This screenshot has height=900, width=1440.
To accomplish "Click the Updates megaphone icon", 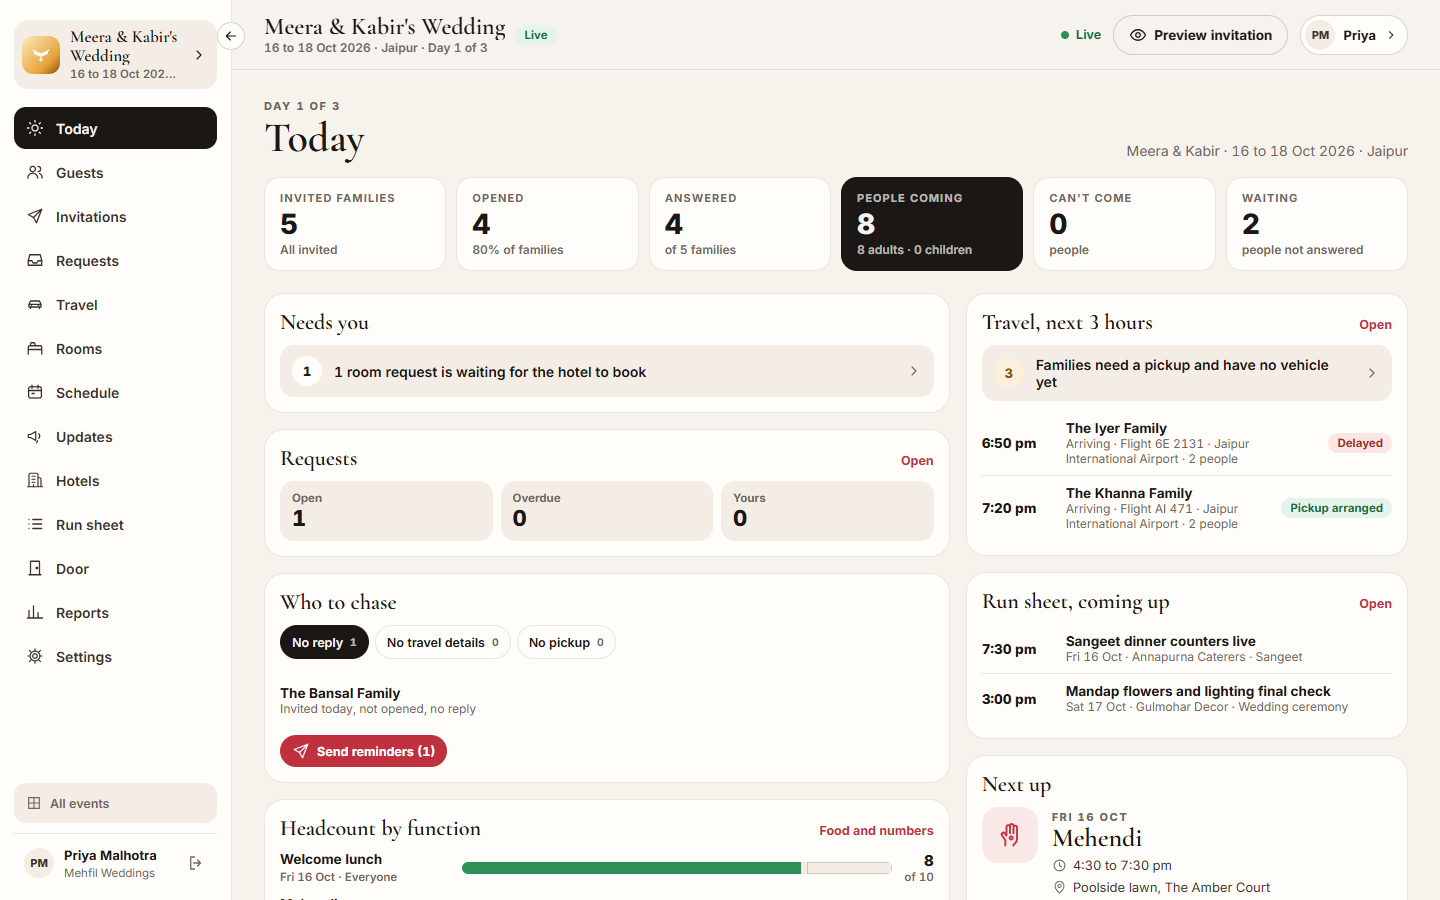I will 35,436.
